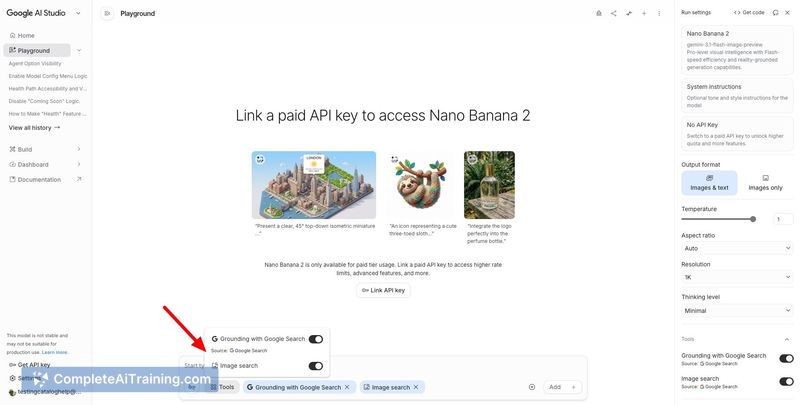Click the Documentation book icon in sidebar
Viewport: 800px width, 405px height.
click(x=12, y=180)
